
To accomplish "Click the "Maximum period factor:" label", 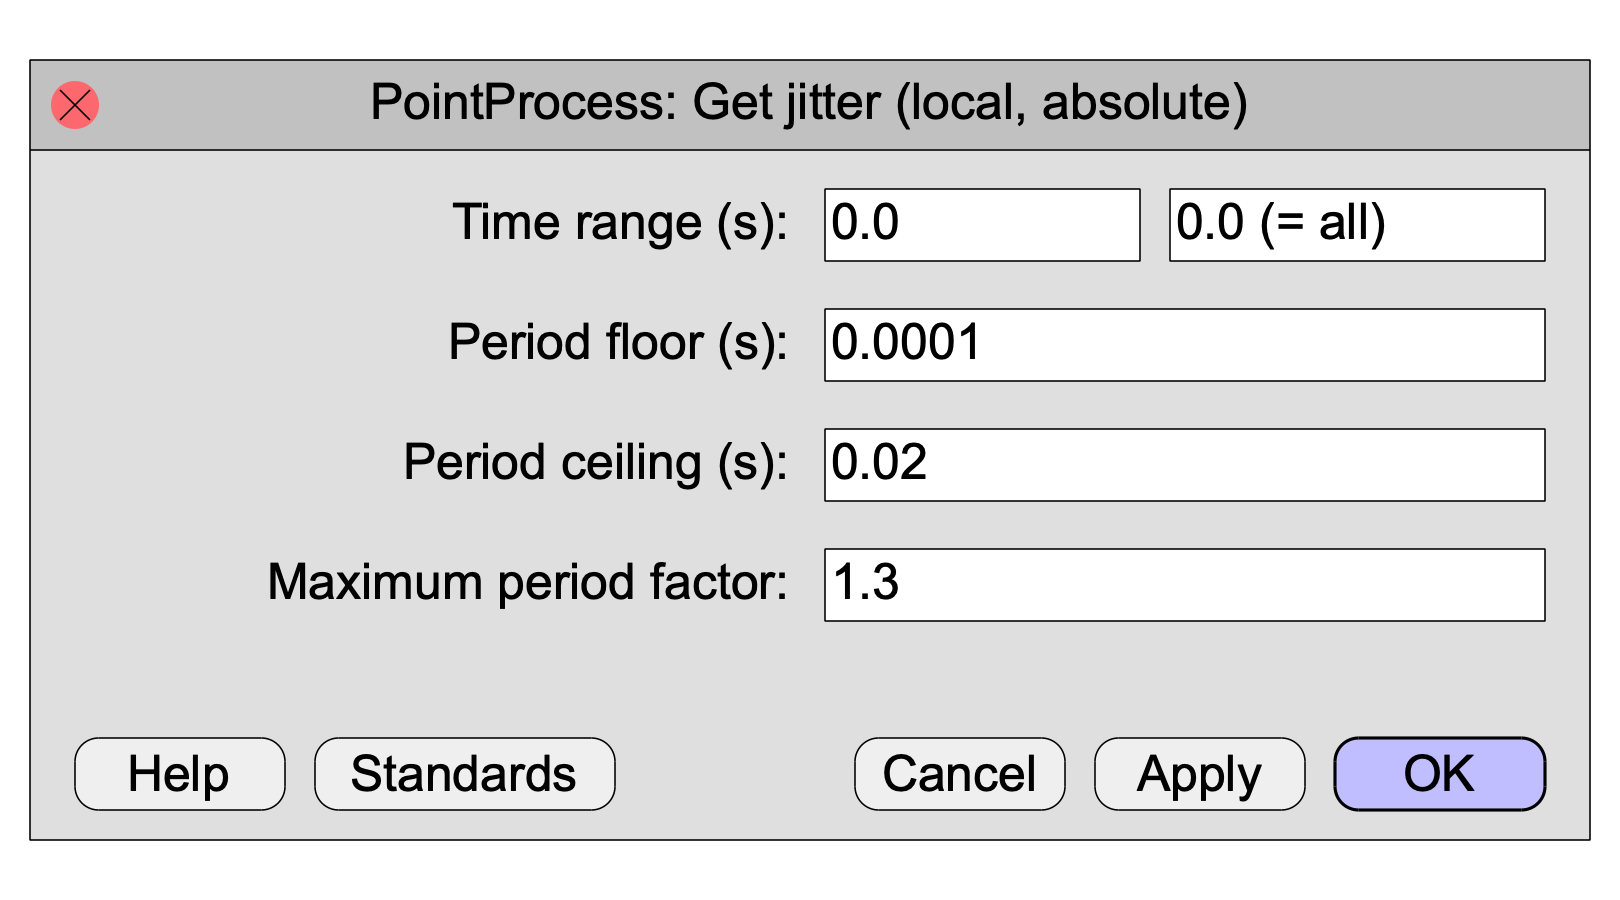I will pos(528,582).
